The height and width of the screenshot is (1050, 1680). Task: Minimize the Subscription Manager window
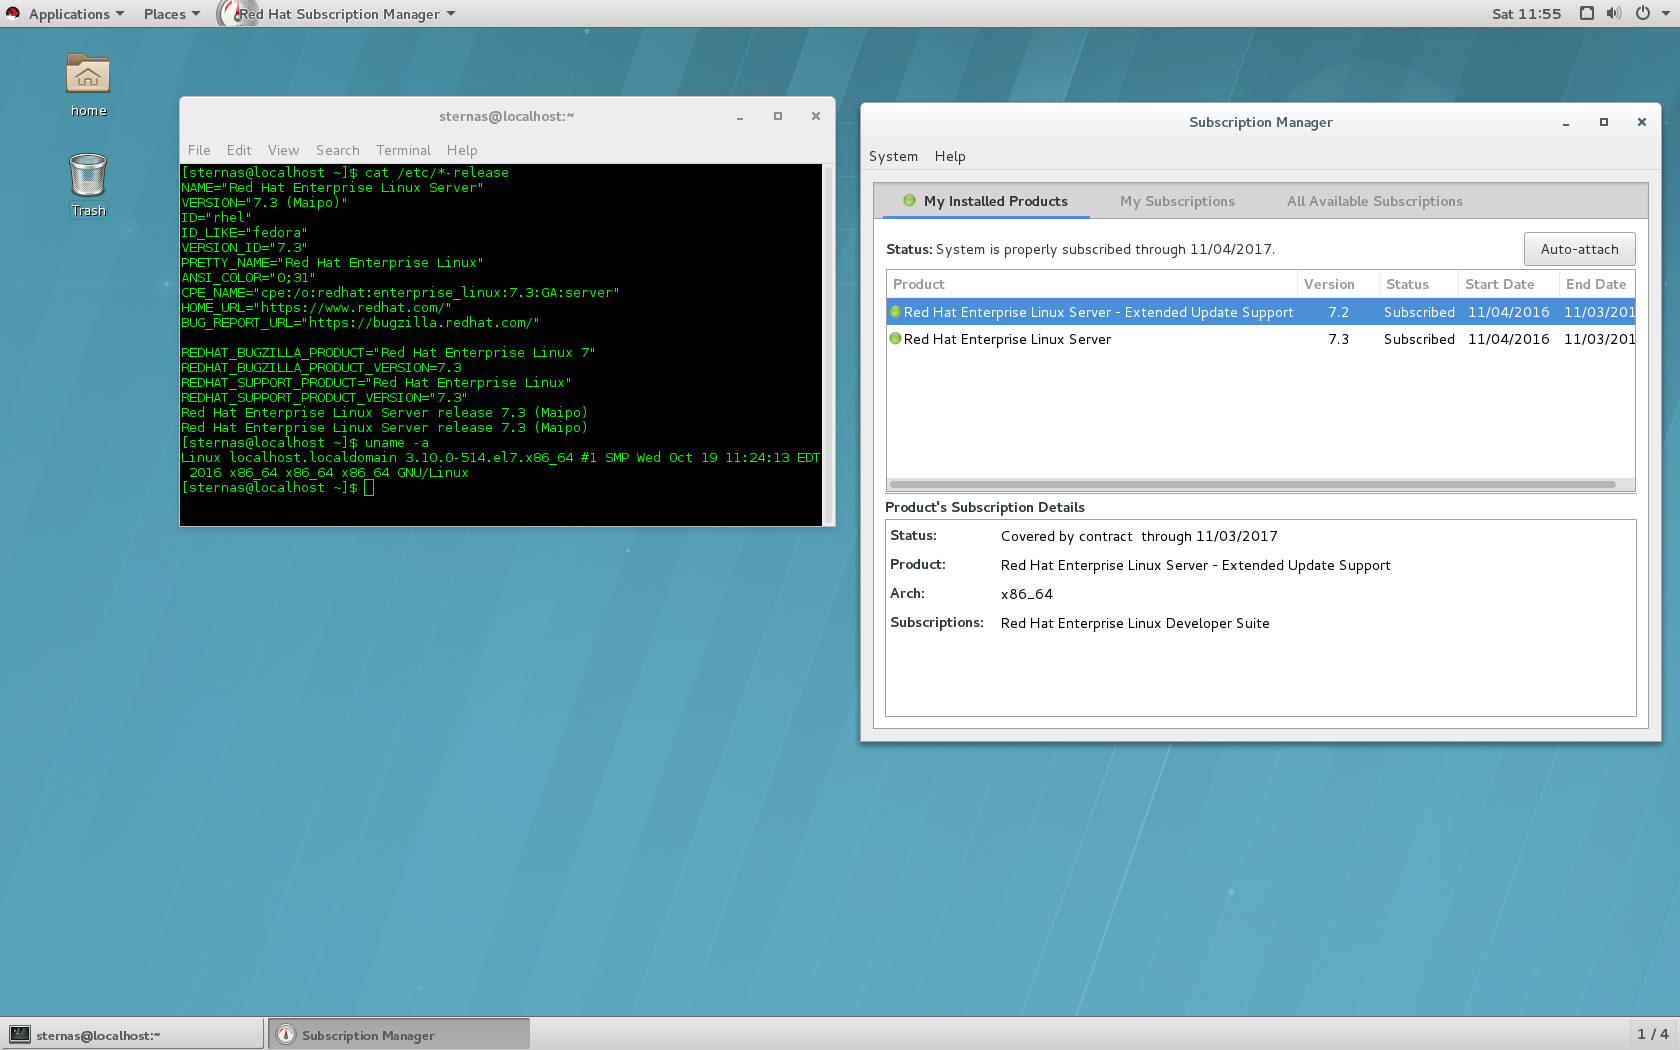(x=1566, y=123)
